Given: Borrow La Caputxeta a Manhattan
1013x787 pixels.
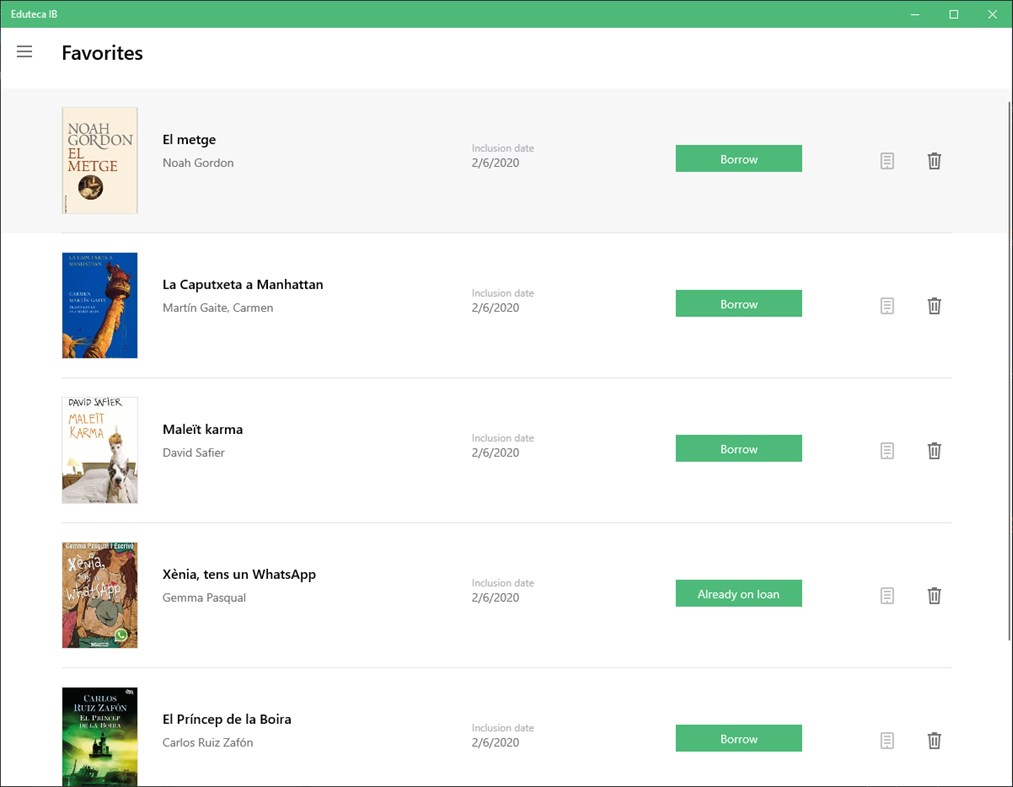Looking at the screenshot, I should [x=738, y=303].
